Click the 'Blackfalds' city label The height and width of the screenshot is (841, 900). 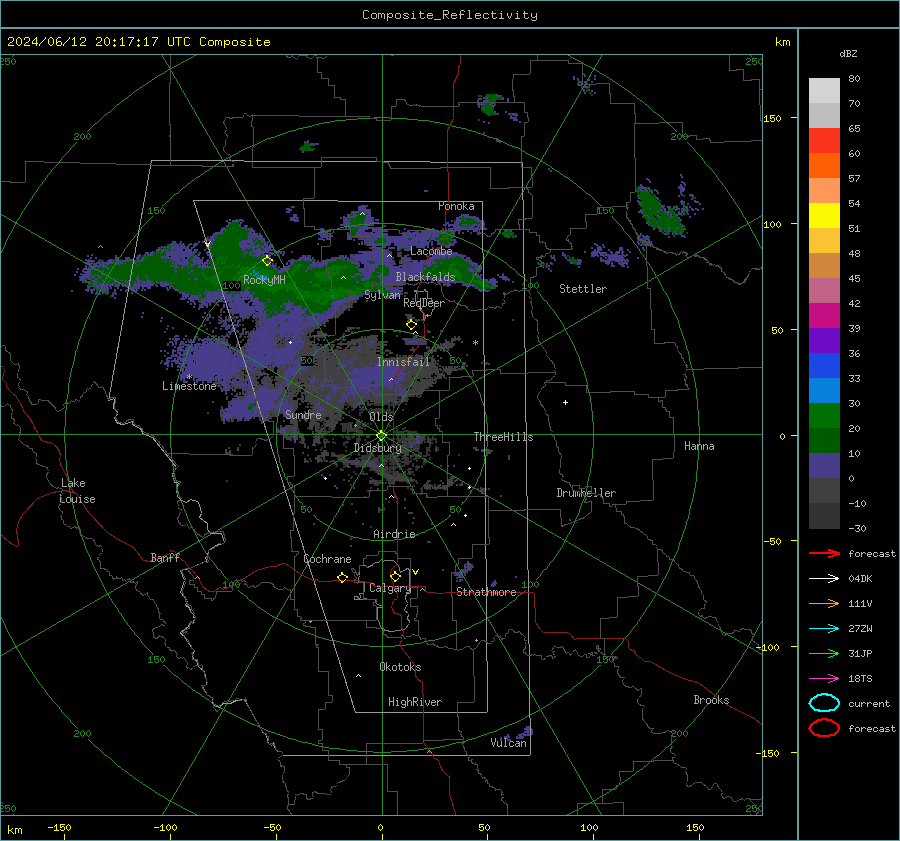coord(425,277)
